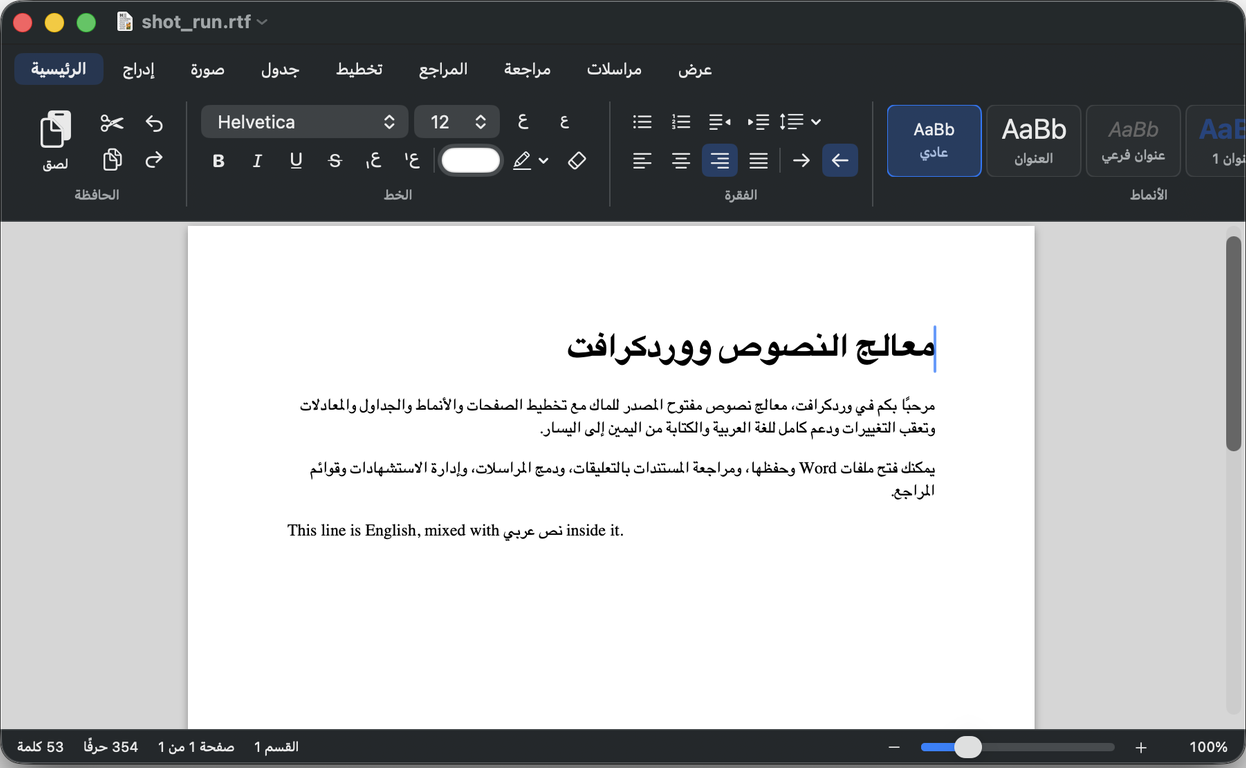This screenshot has height=768, width=1246.
Task: Click the القسم 1 section indicator
Action: click(276, 747)
